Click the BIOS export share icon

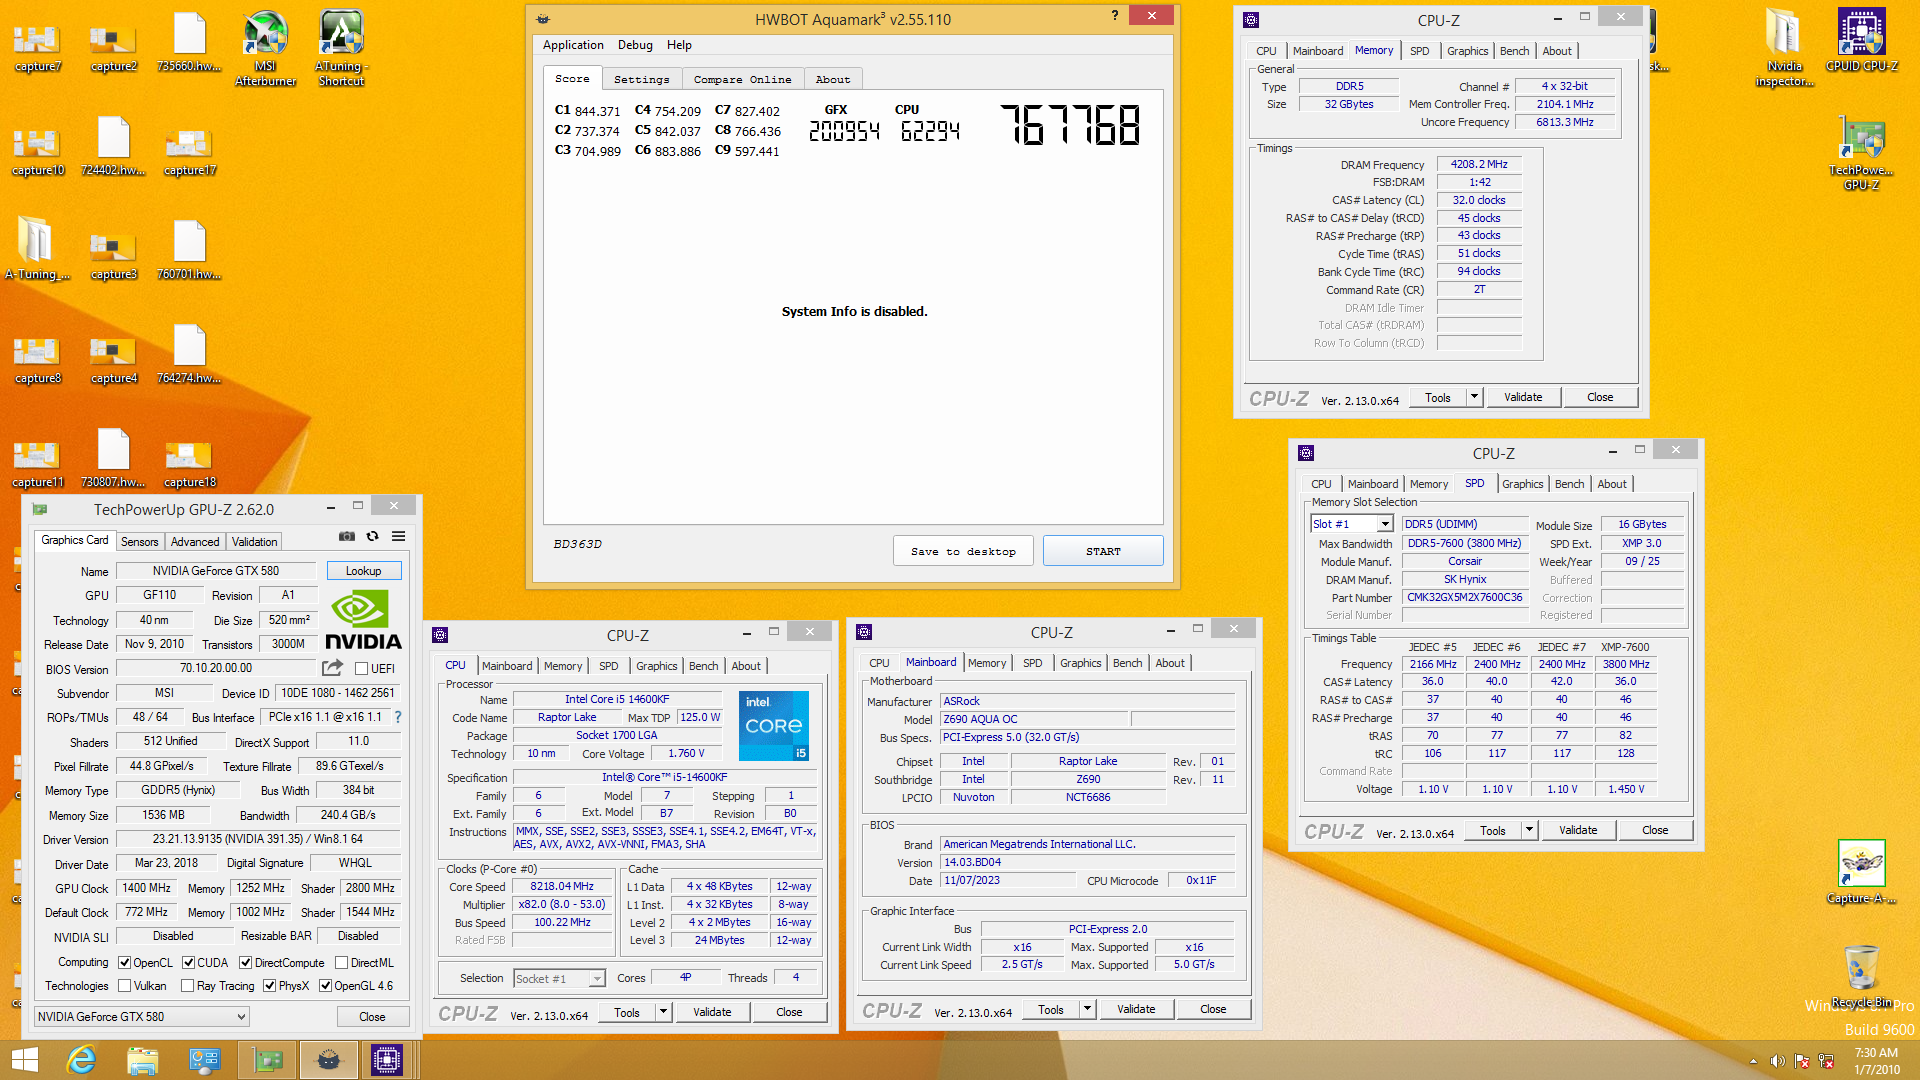[x=332, y=668]
